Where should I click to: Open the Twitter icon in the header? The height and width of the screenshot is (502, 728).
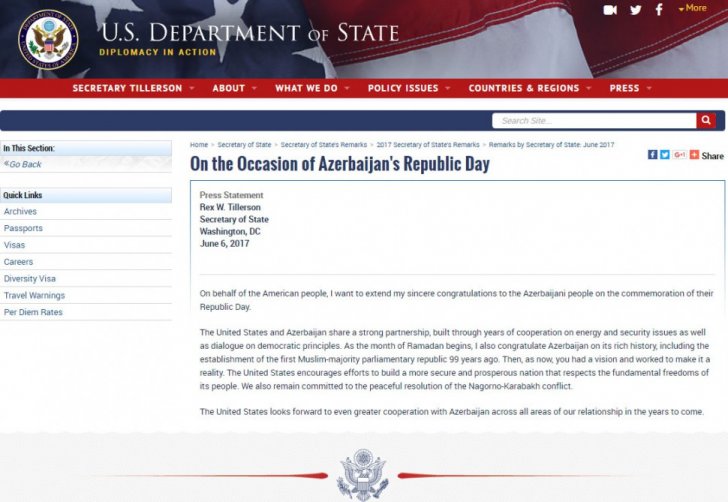tap(636, 10)
